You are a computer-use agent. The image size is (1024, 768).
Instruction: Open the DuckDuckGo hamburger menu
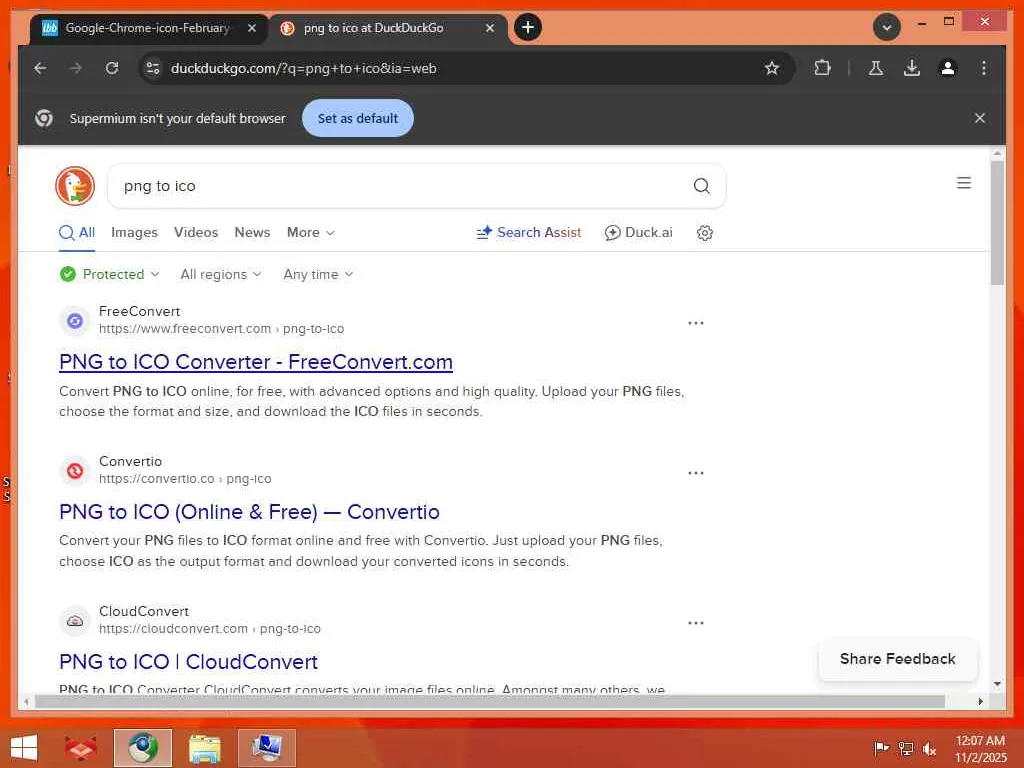964,183
